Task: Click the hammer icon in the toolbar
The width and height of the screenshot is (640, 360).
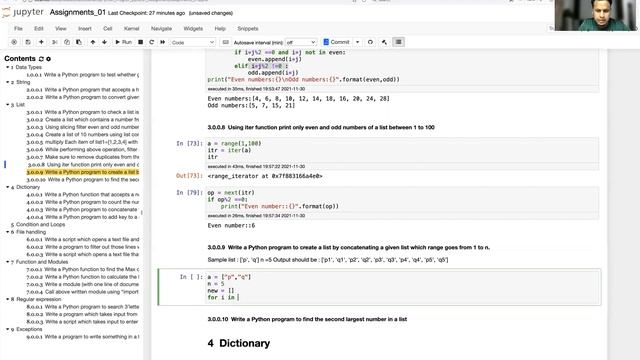Action: point(384,42)
